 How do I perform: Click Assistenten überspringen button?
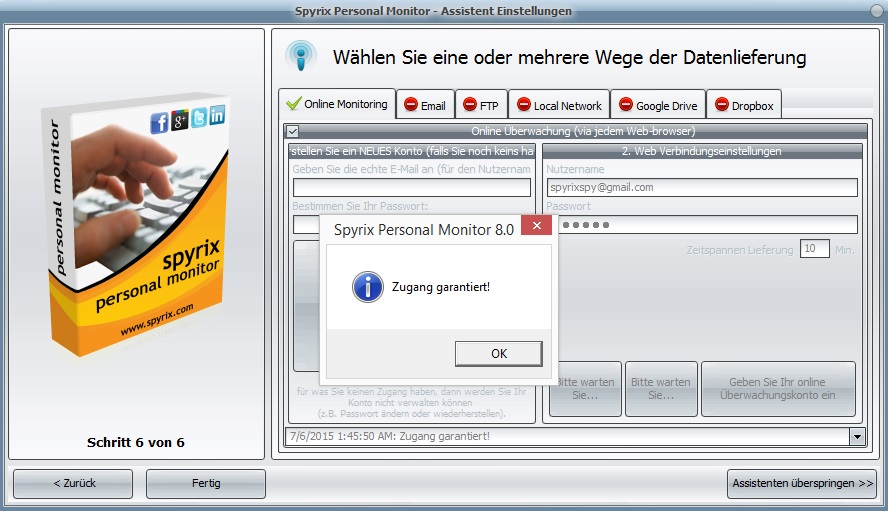click(802, 483)
